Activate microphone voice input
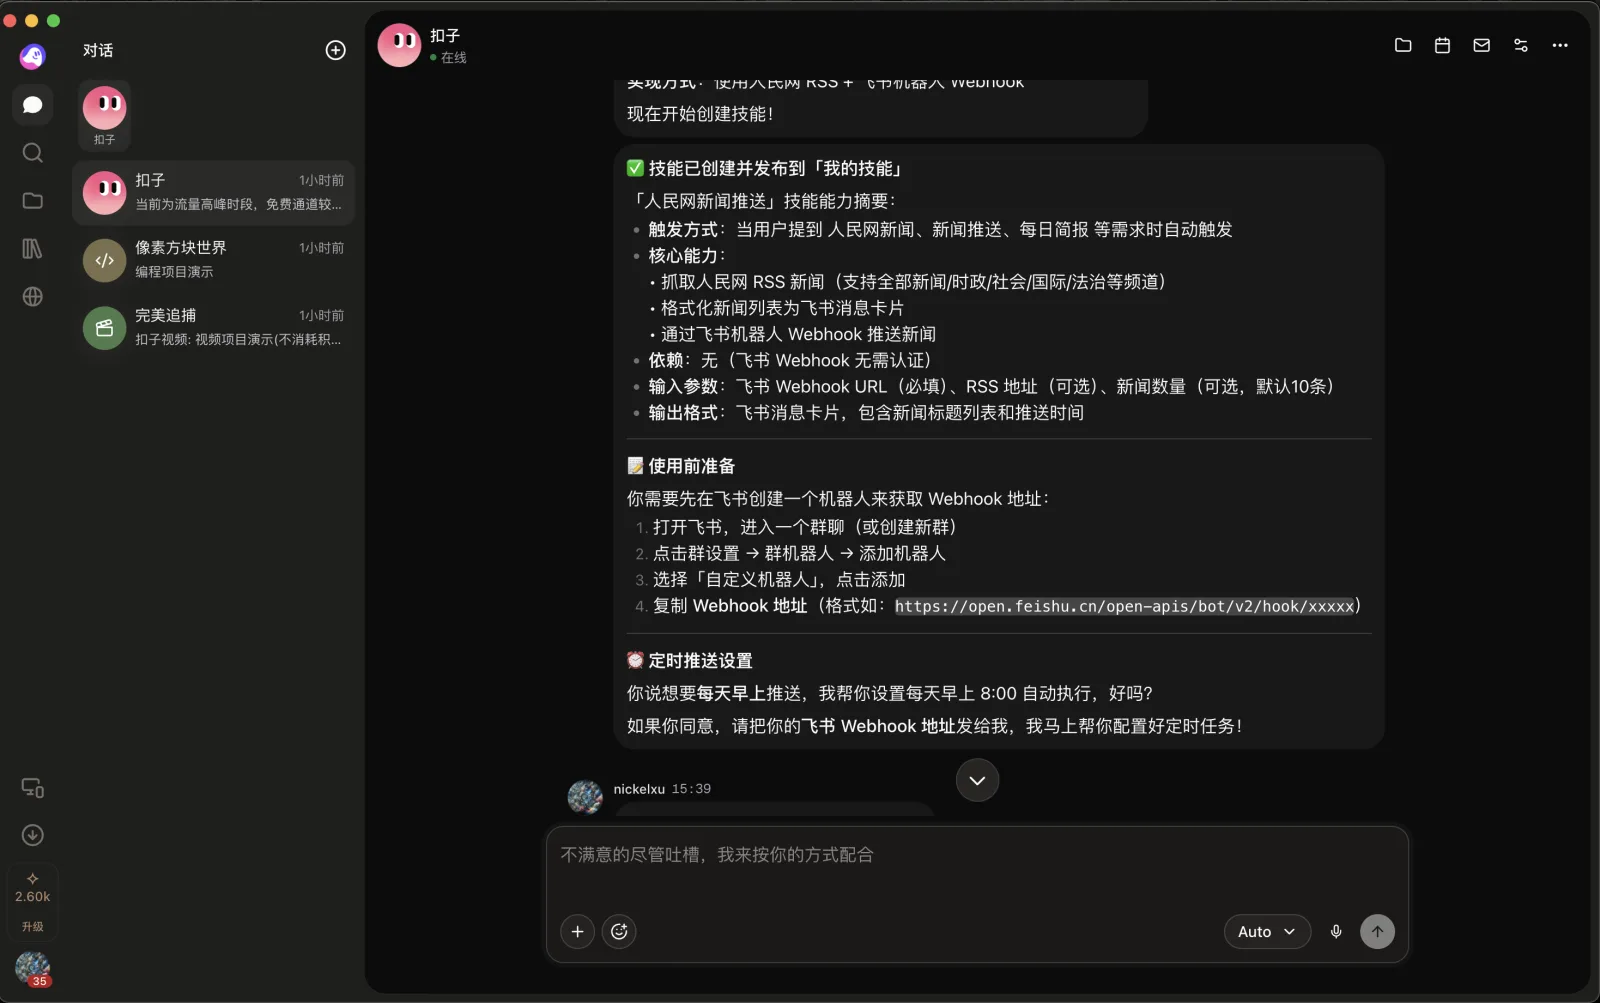 pos(1336,931)
